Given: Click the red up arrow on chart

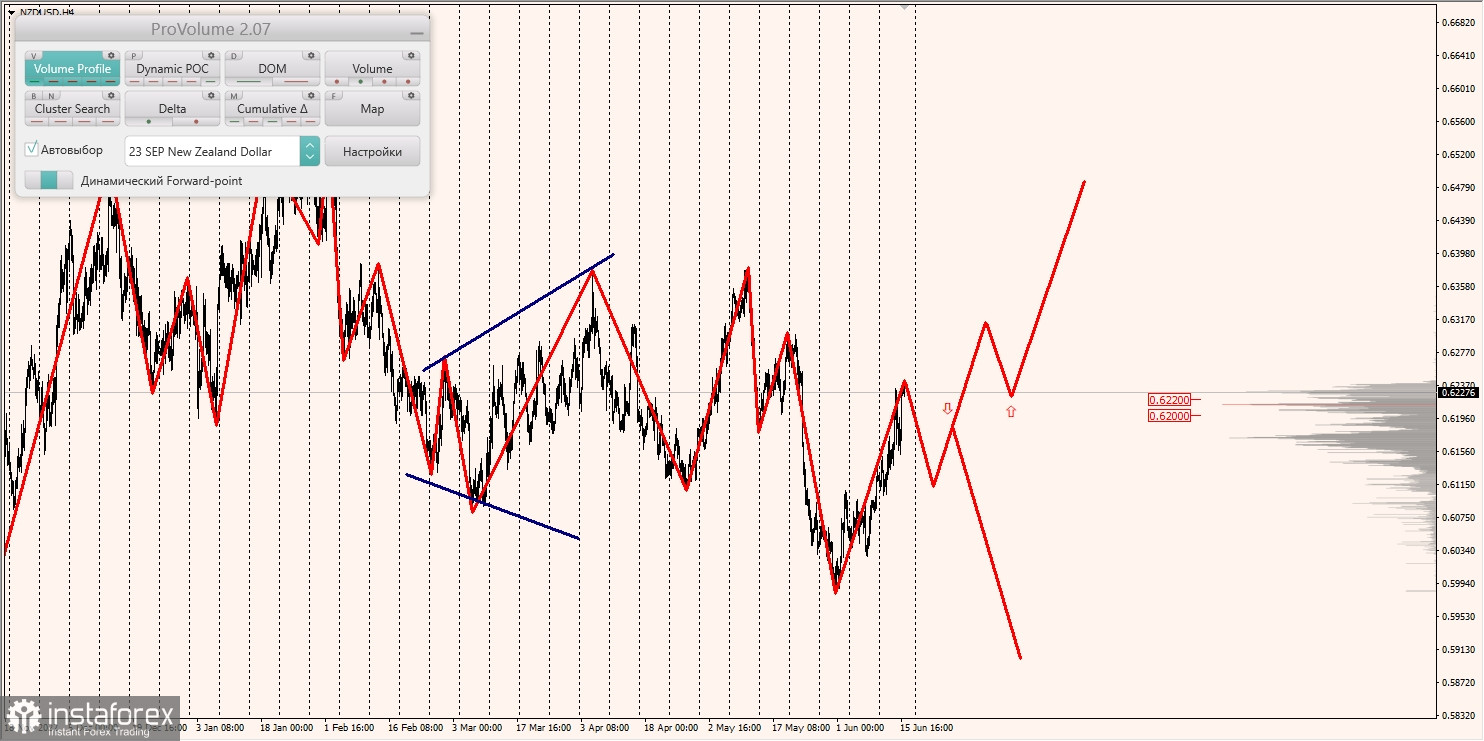Looking at the screenshot, I should click(x=1011, y=411).
